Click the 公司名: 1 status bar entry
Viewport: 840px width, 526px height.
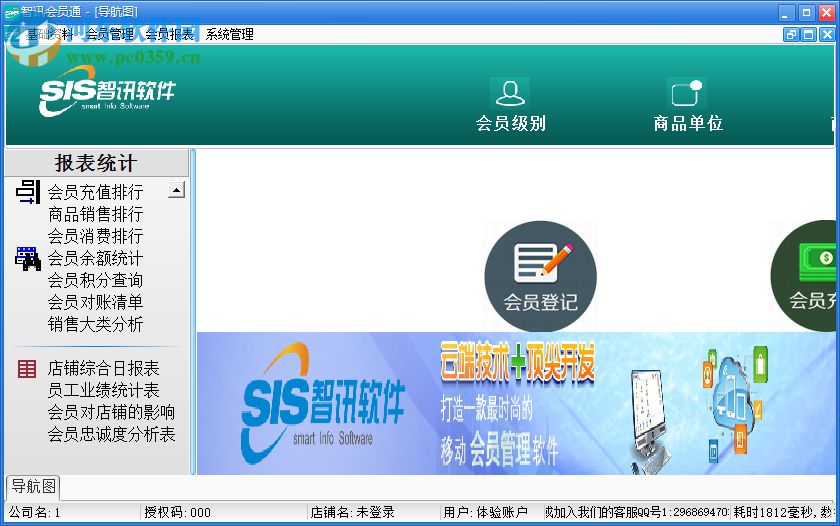(72, 513)
